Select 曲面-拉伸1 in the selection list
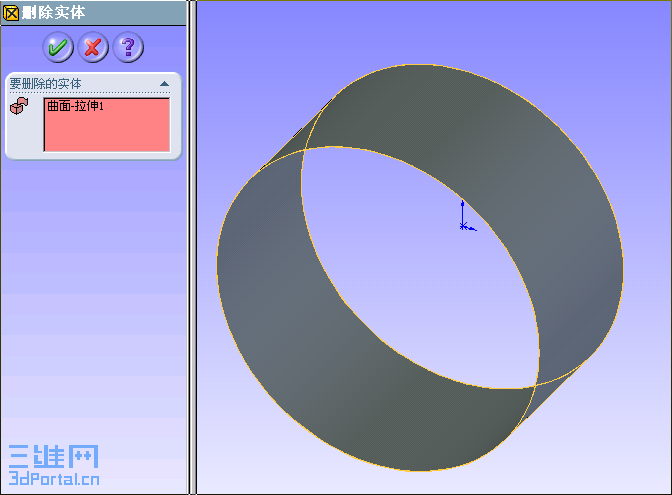 point(75,106)
